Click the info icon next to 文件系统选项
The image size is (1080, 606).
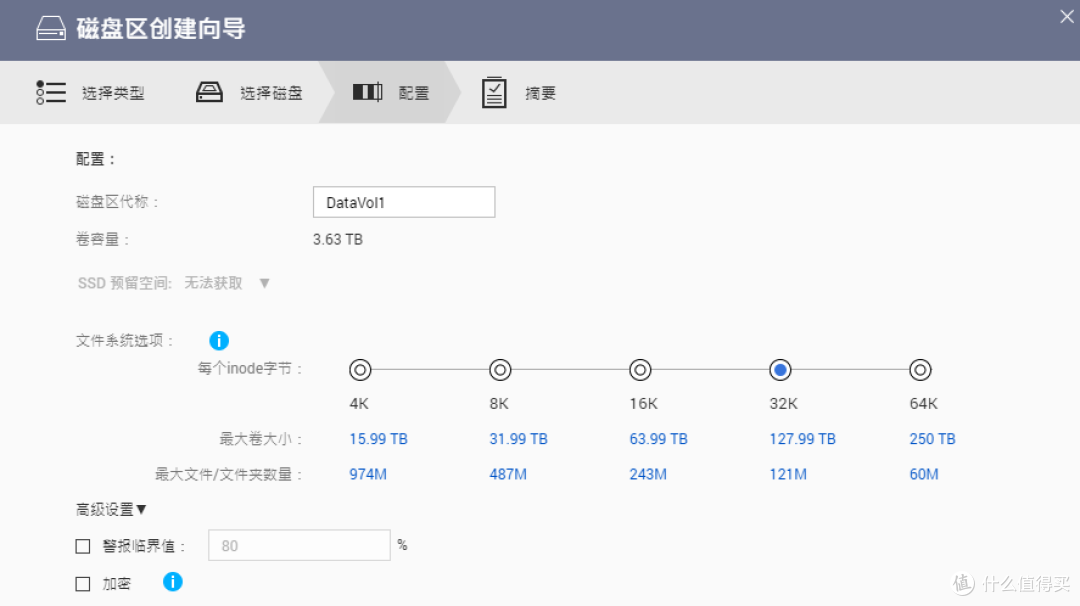pyautogui.click(x=219, y=341)
